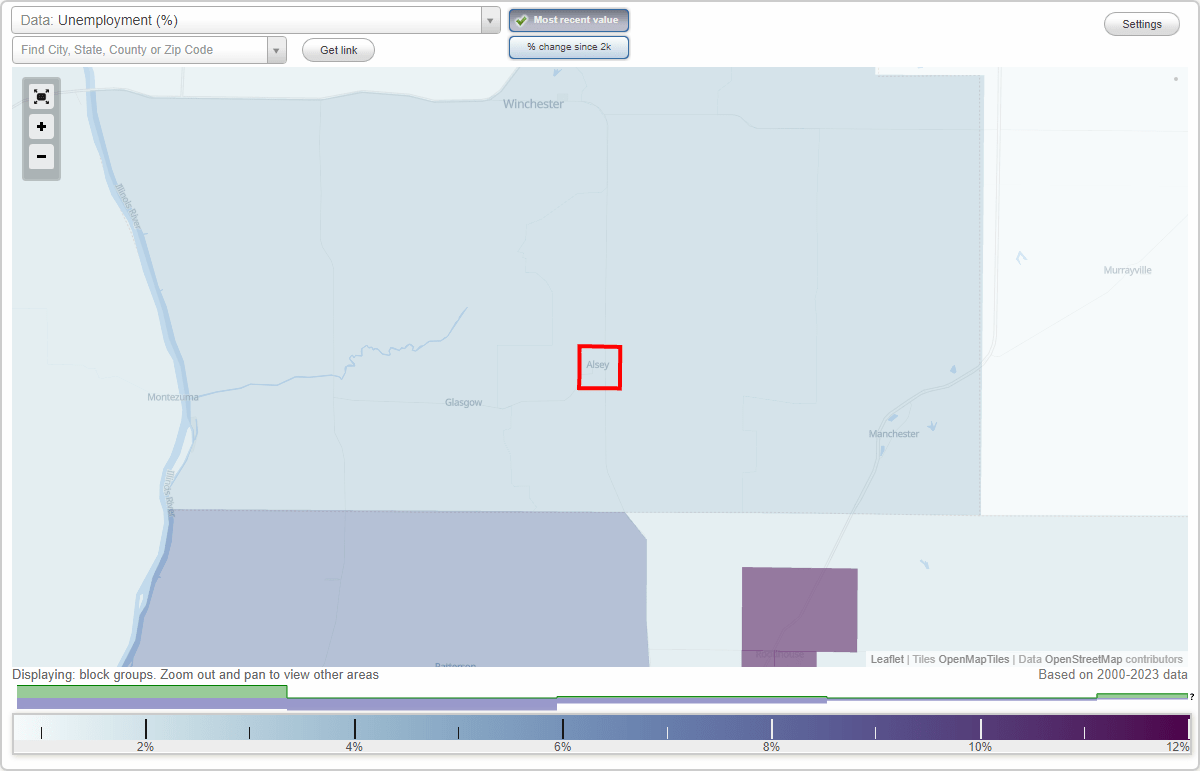
Task: Select the Most recent value option
Action: coord(569,20)
